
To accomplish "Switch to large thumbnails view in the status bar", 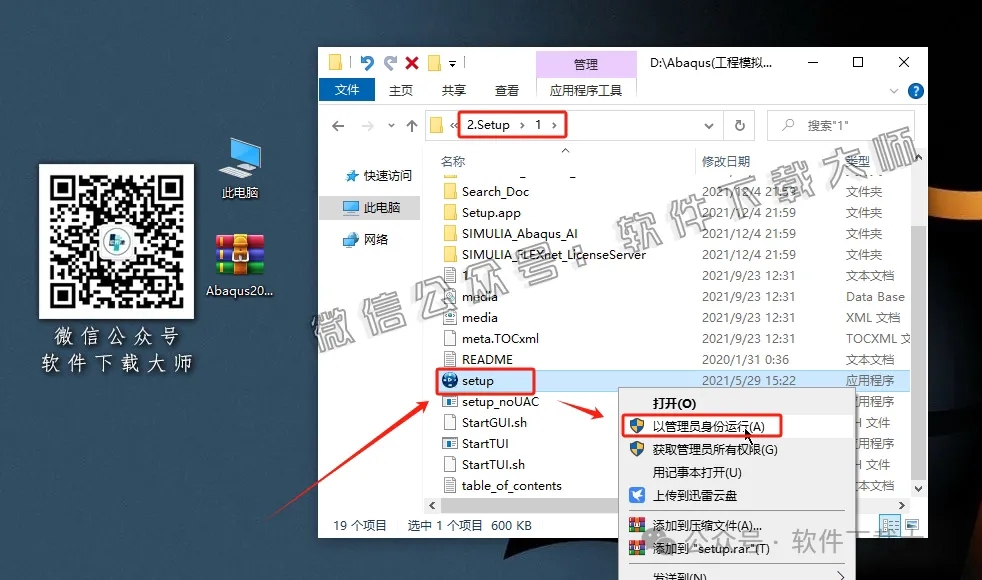I will (911, 525).
